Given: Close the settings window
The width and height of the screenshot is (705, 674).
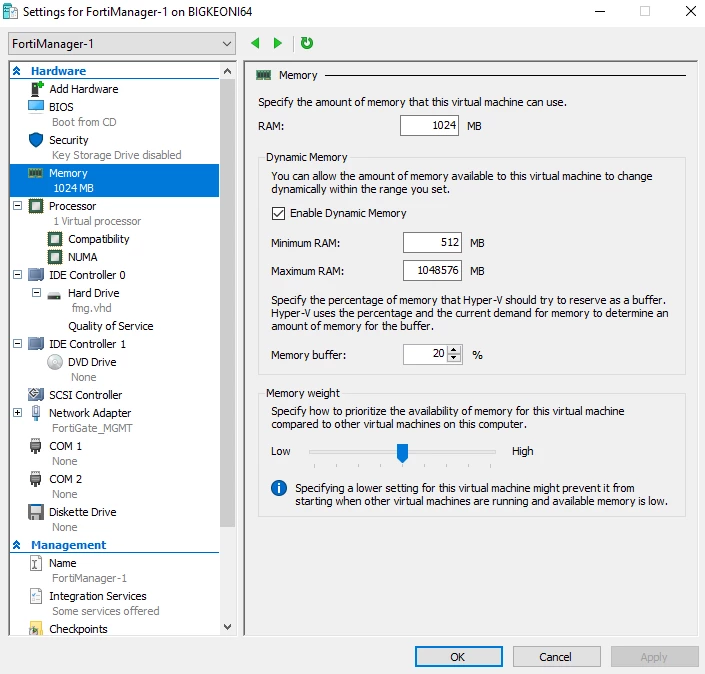Looking at the screenshot, I should tap(691, 11).
